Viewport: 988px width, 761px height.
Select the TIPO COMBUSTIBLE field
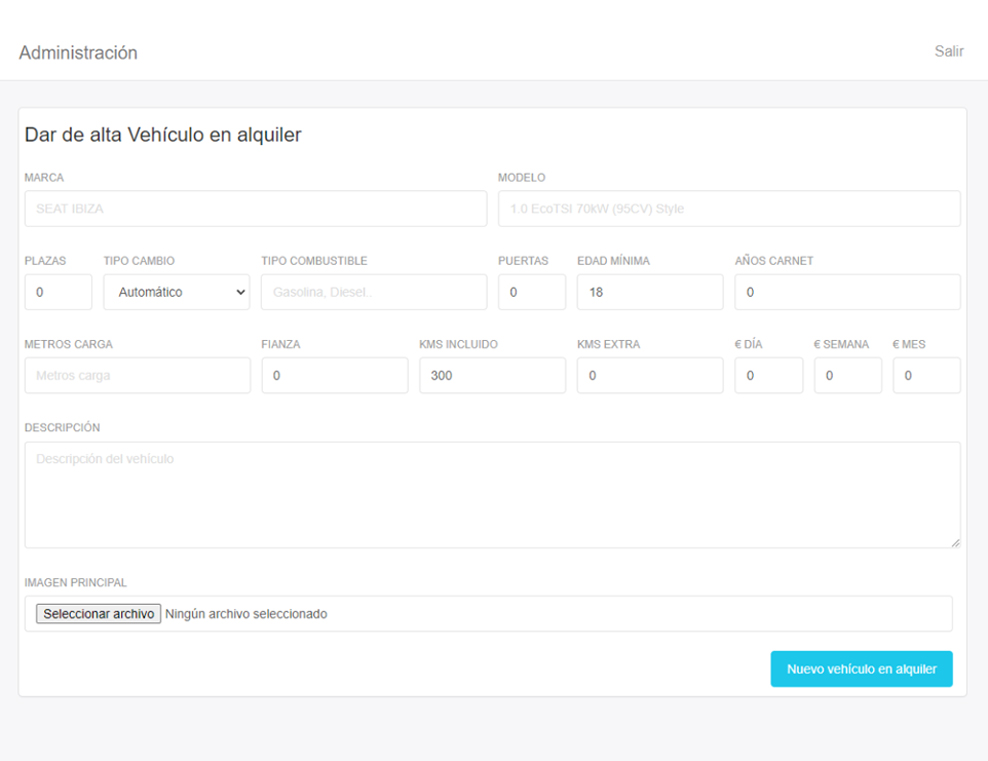(373, 291)
